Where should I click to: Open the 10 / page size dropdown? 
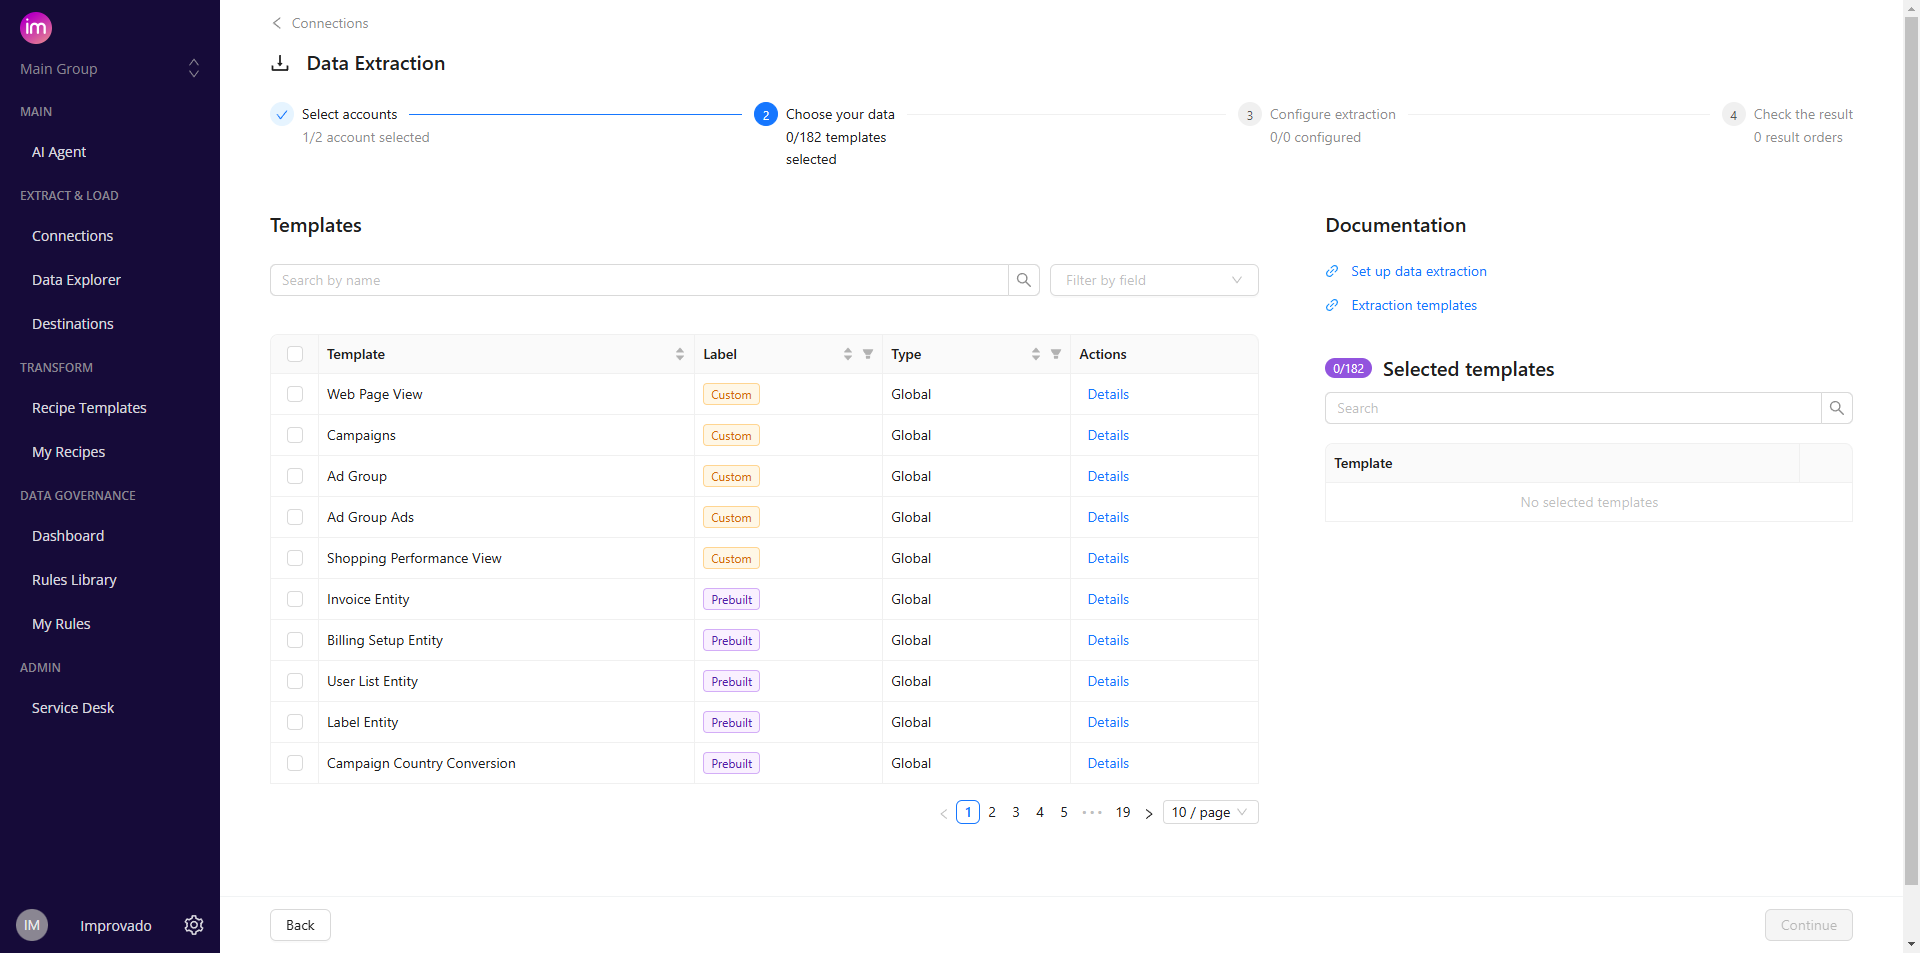tap(1209, 812)
